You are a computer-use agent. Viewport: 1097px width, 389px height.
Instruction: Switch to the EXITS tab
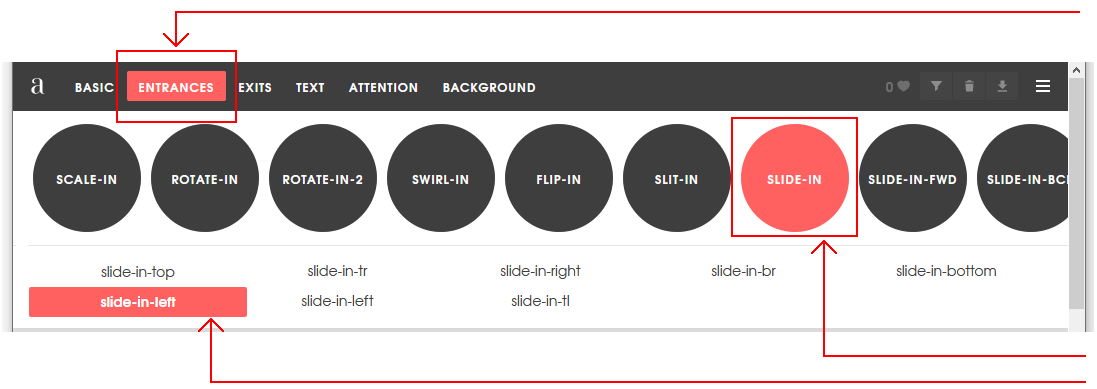click(255, 87)
